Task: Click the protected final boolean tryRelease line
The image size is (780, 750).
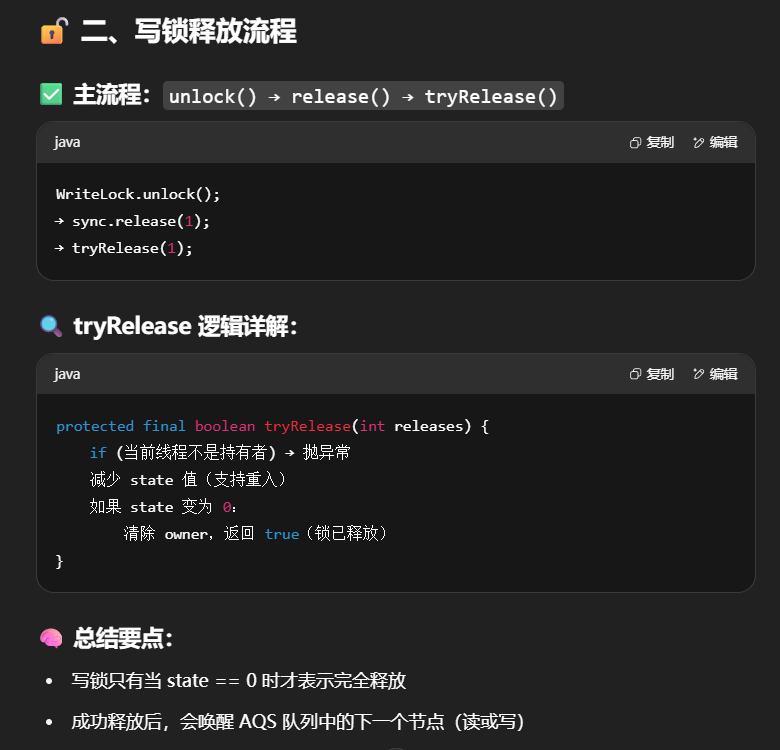Action: coord(272,426)
